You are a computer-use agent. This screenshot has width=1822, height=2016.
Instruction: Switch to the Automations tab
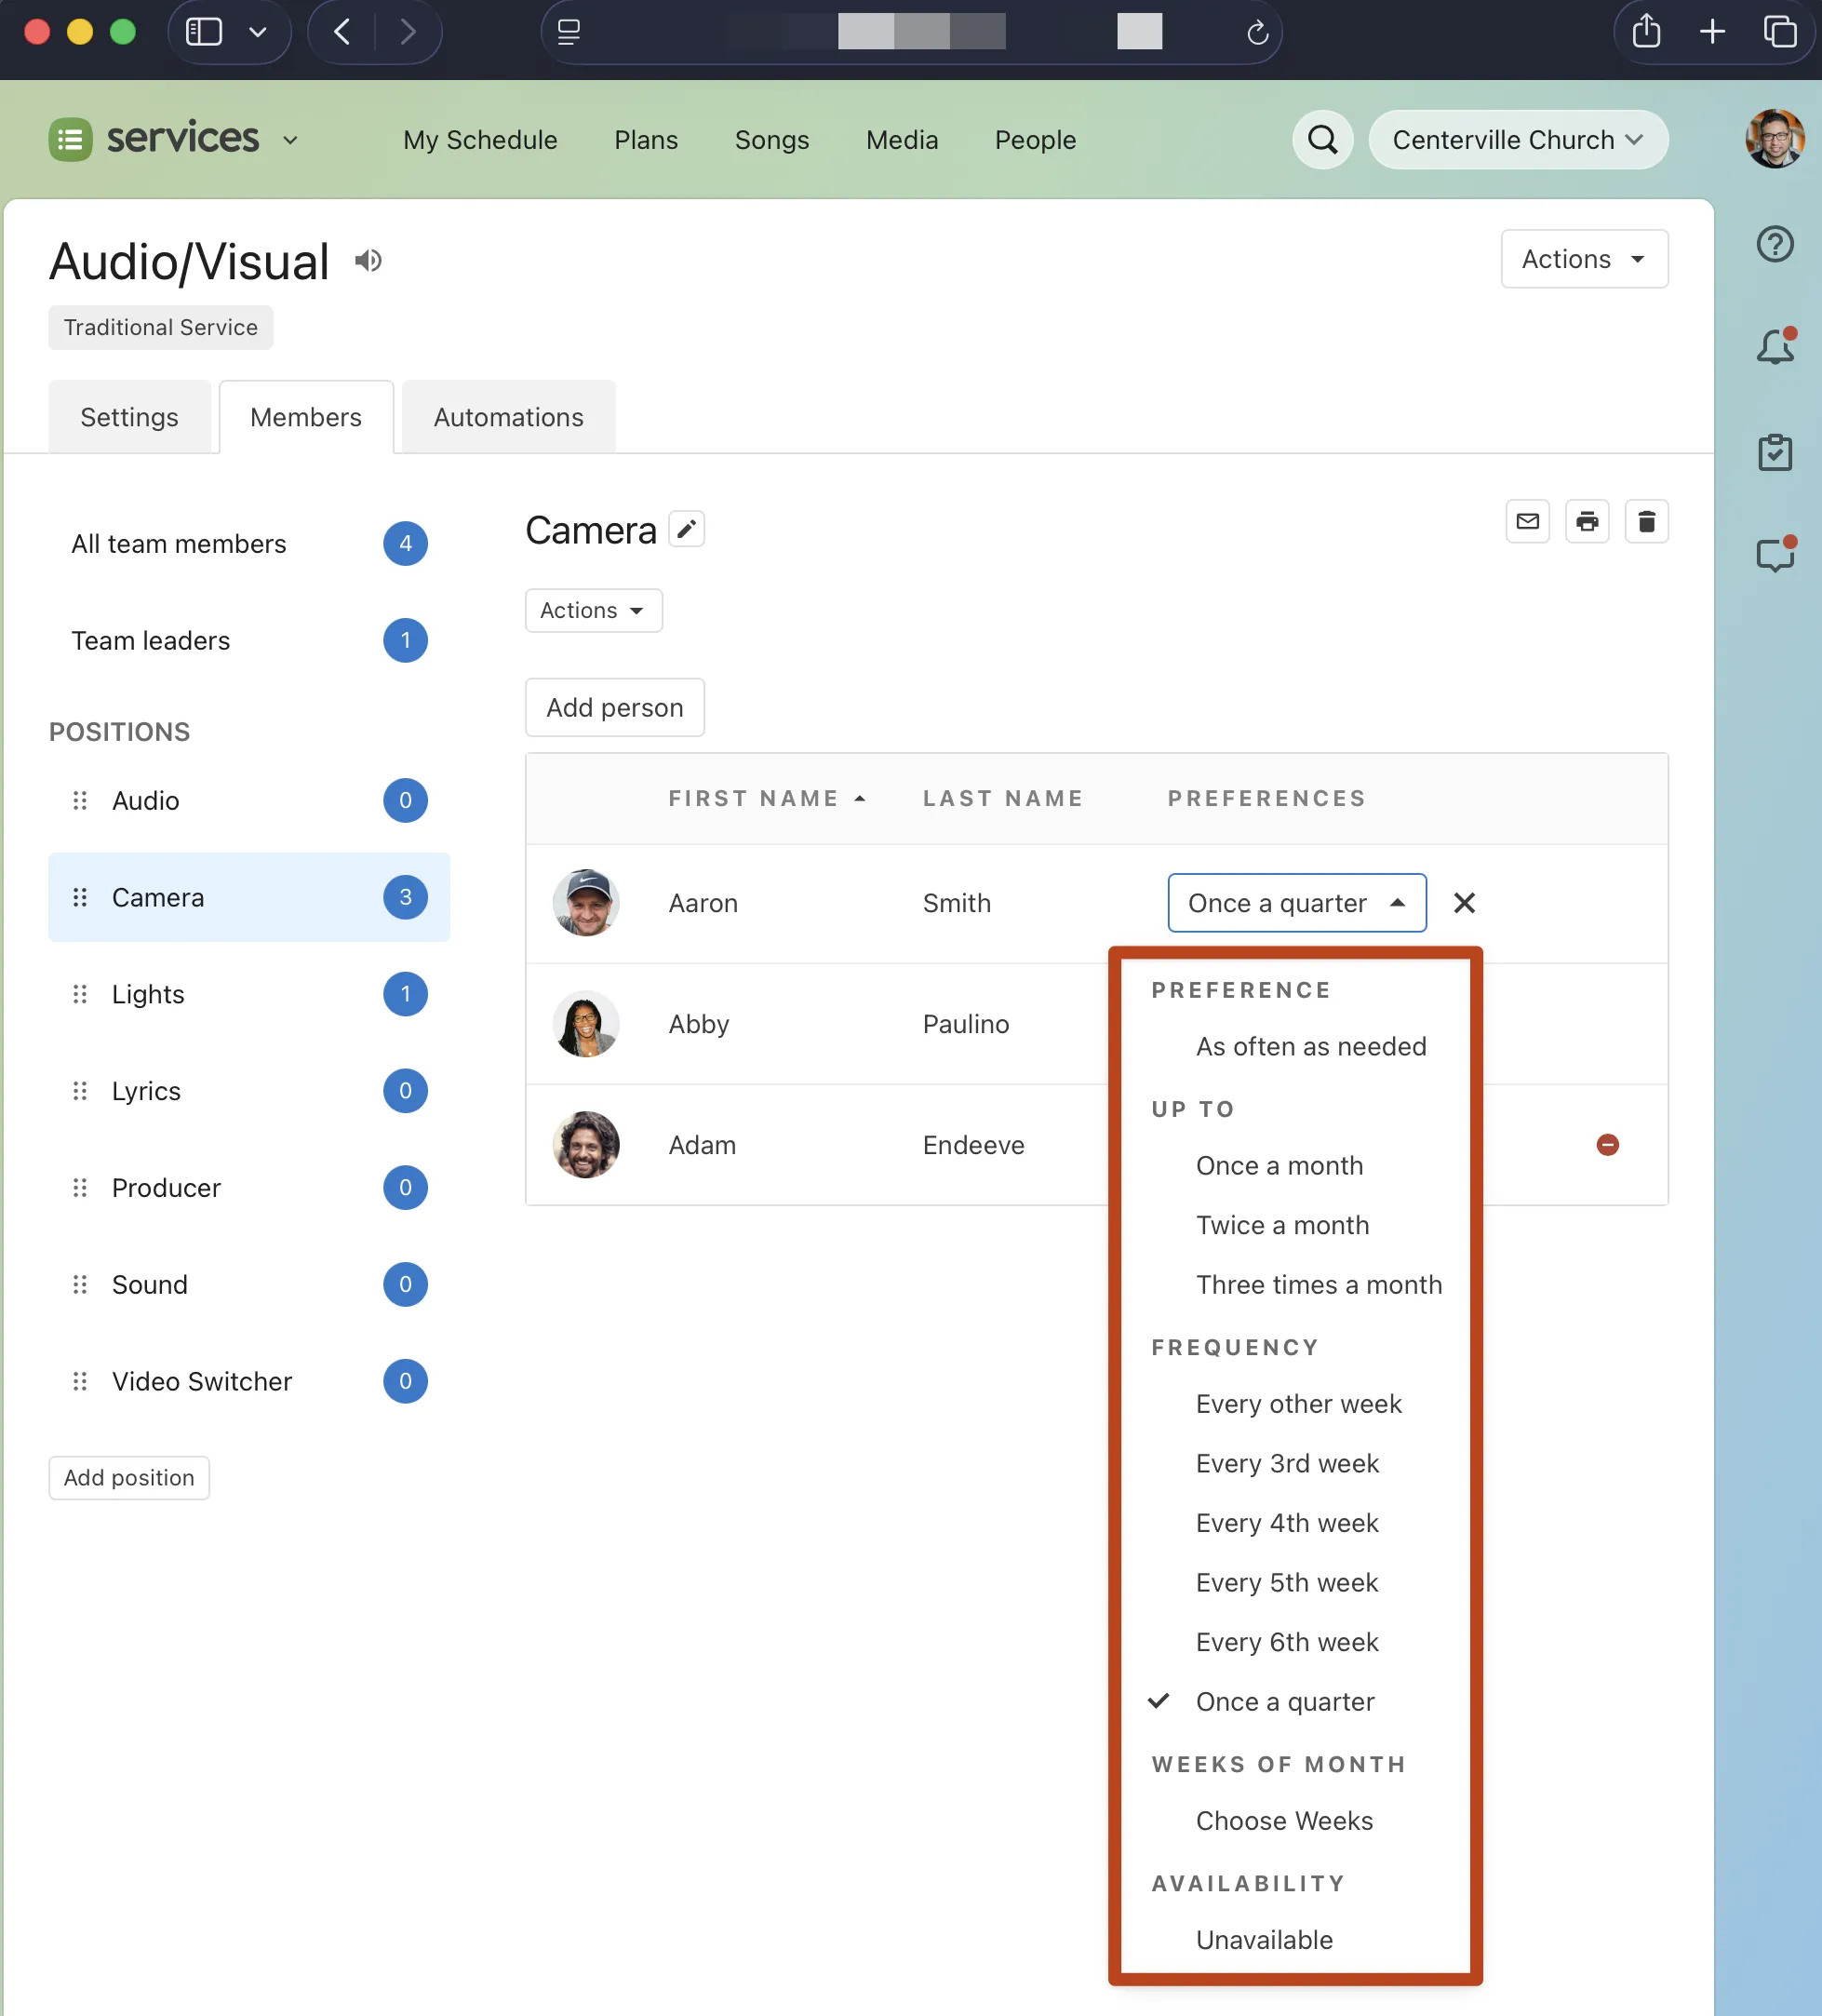[508, 417]
